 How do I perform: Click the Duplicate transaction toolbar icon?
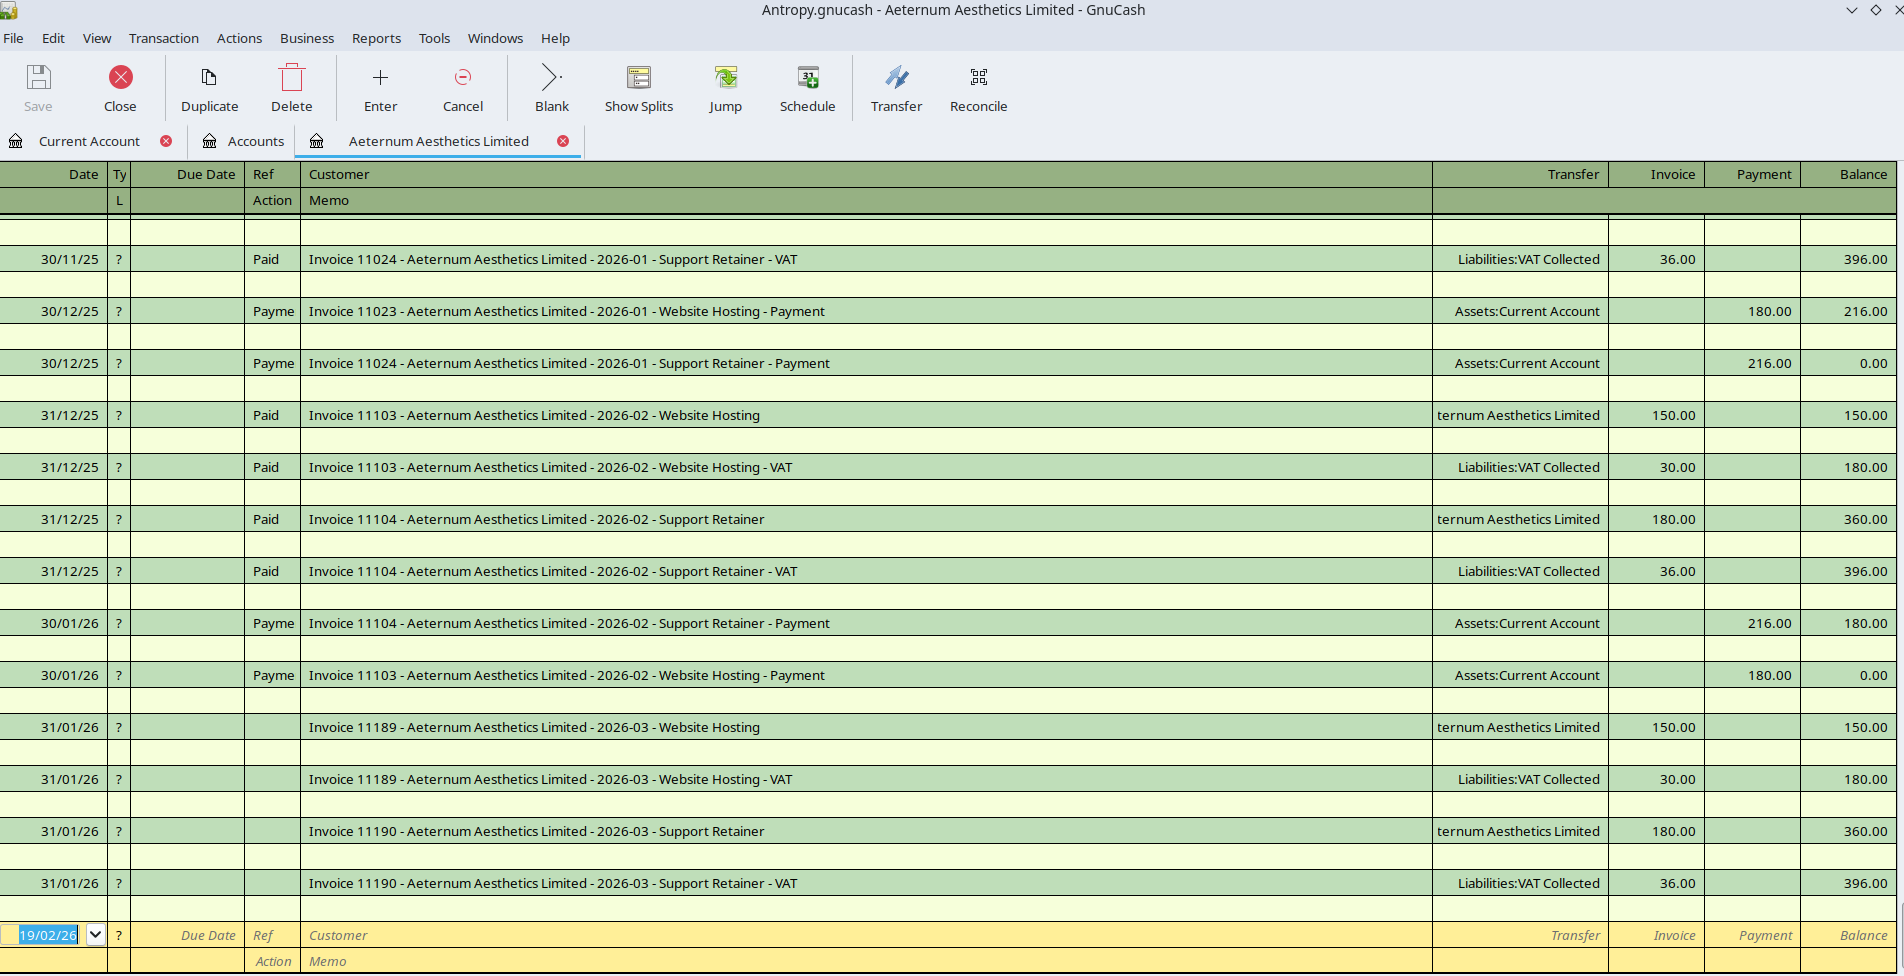tap(209, 88)
